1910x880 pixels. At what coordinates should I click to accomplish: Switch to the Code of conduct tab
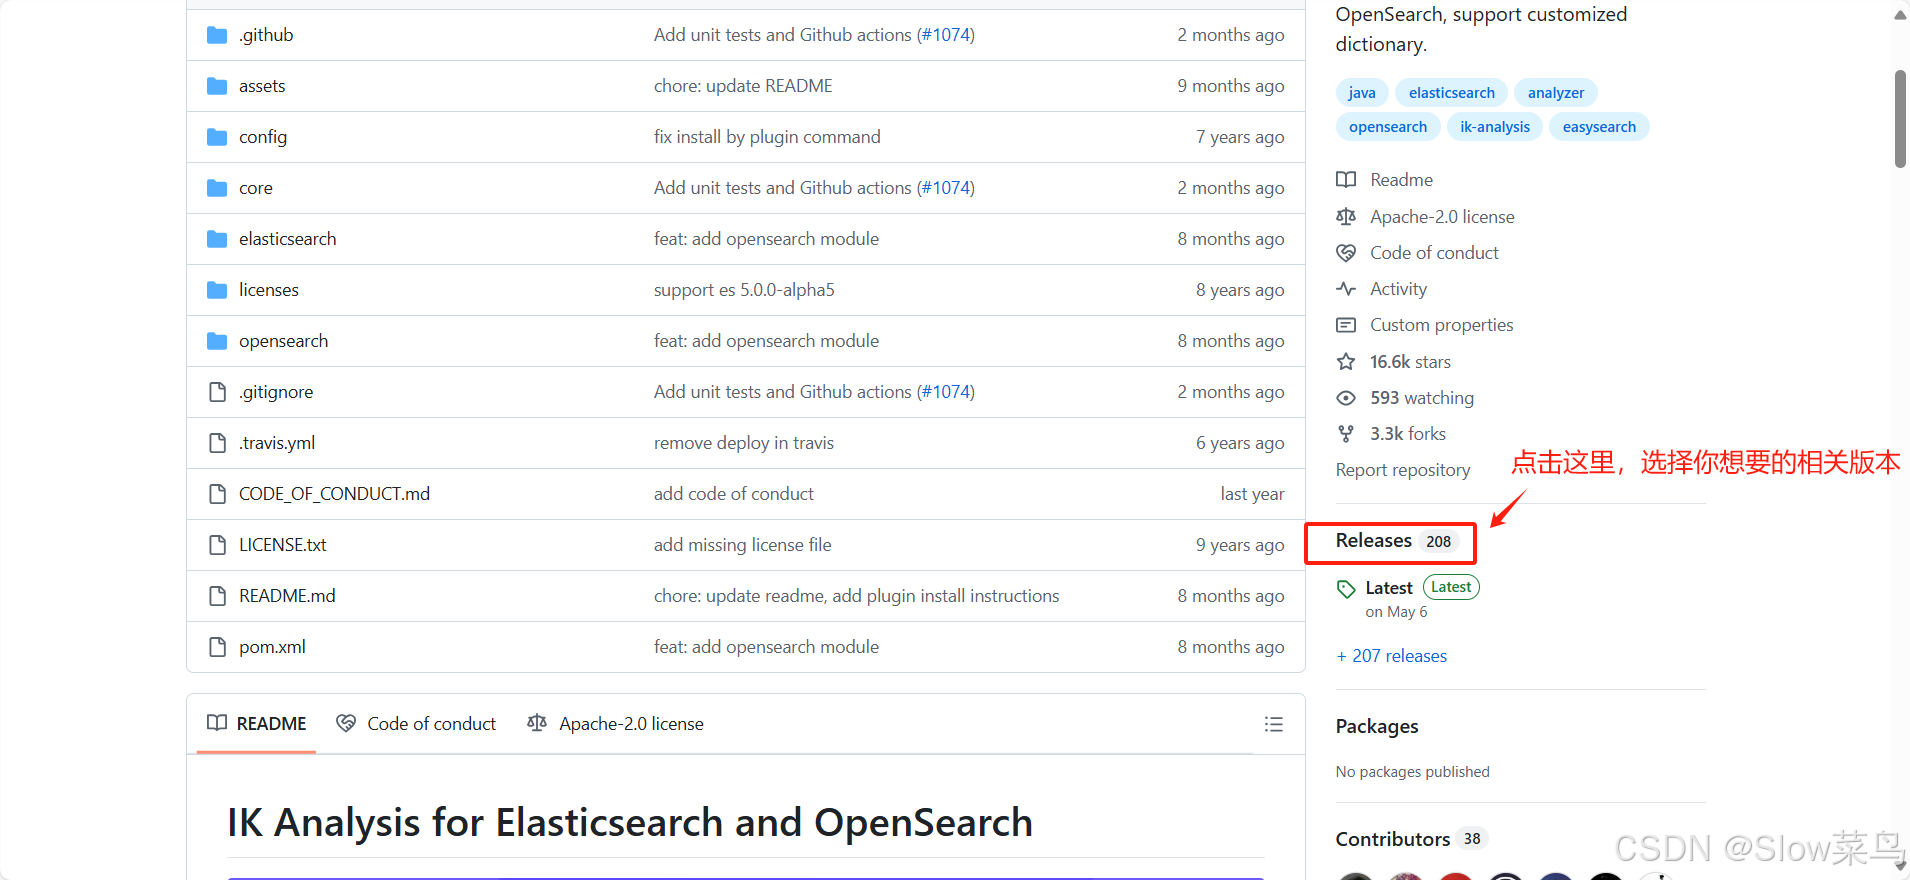(x=416, y=724)
